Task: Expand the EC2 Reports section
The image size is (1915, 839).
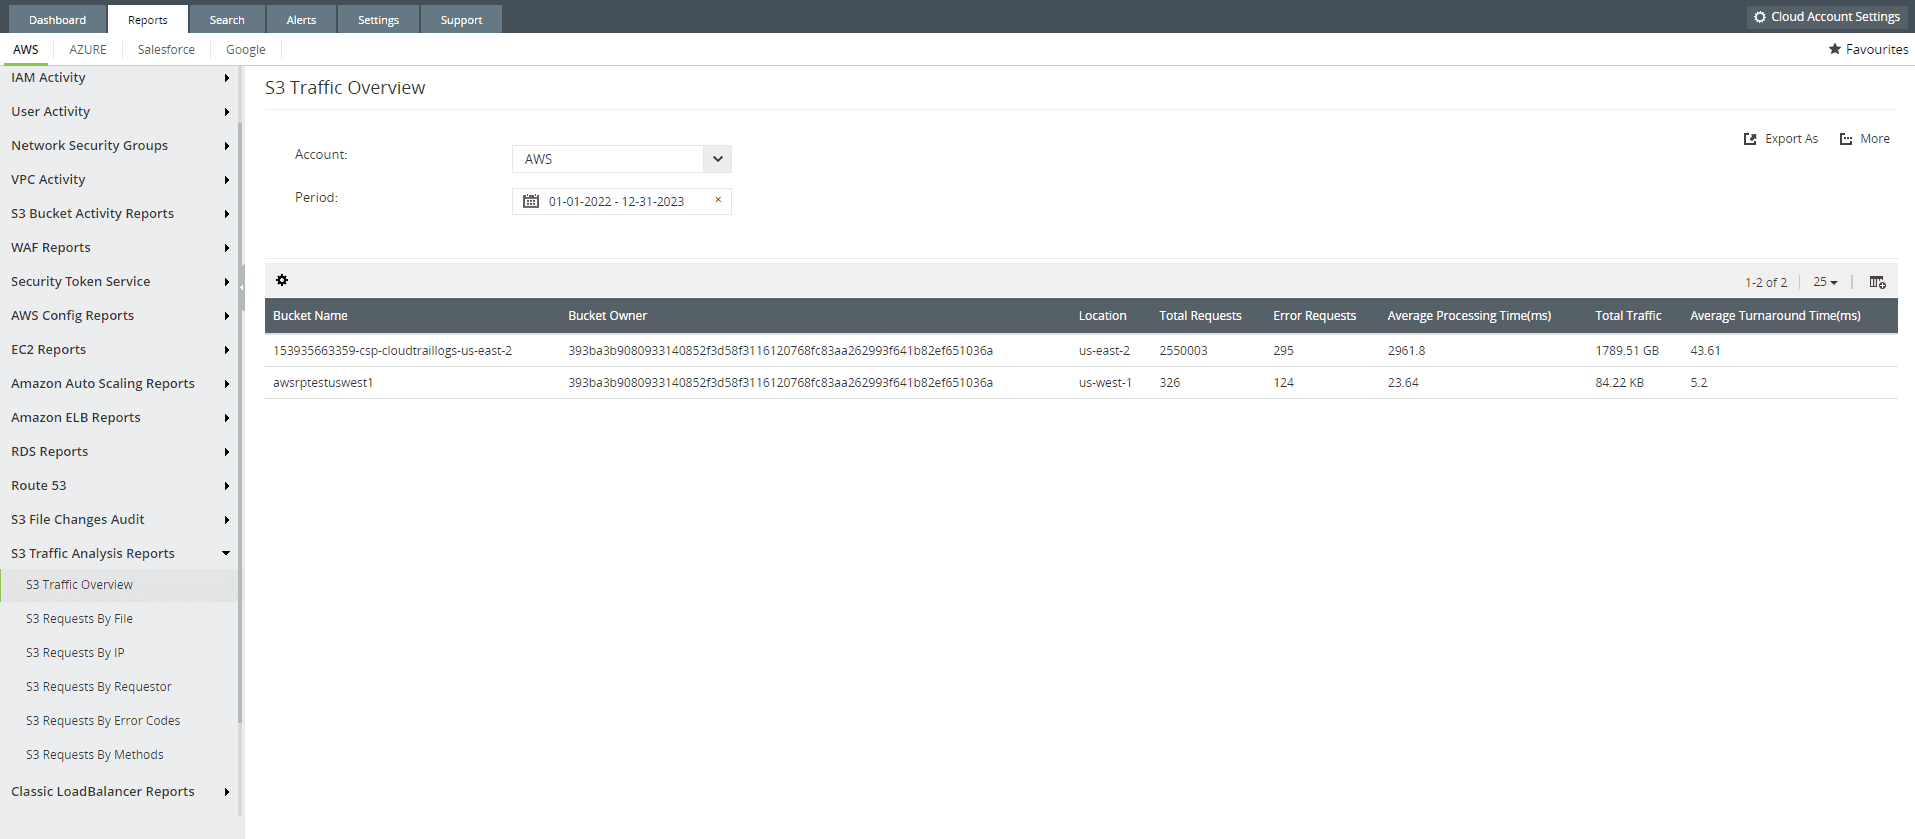Action: [x=226, y=350]
